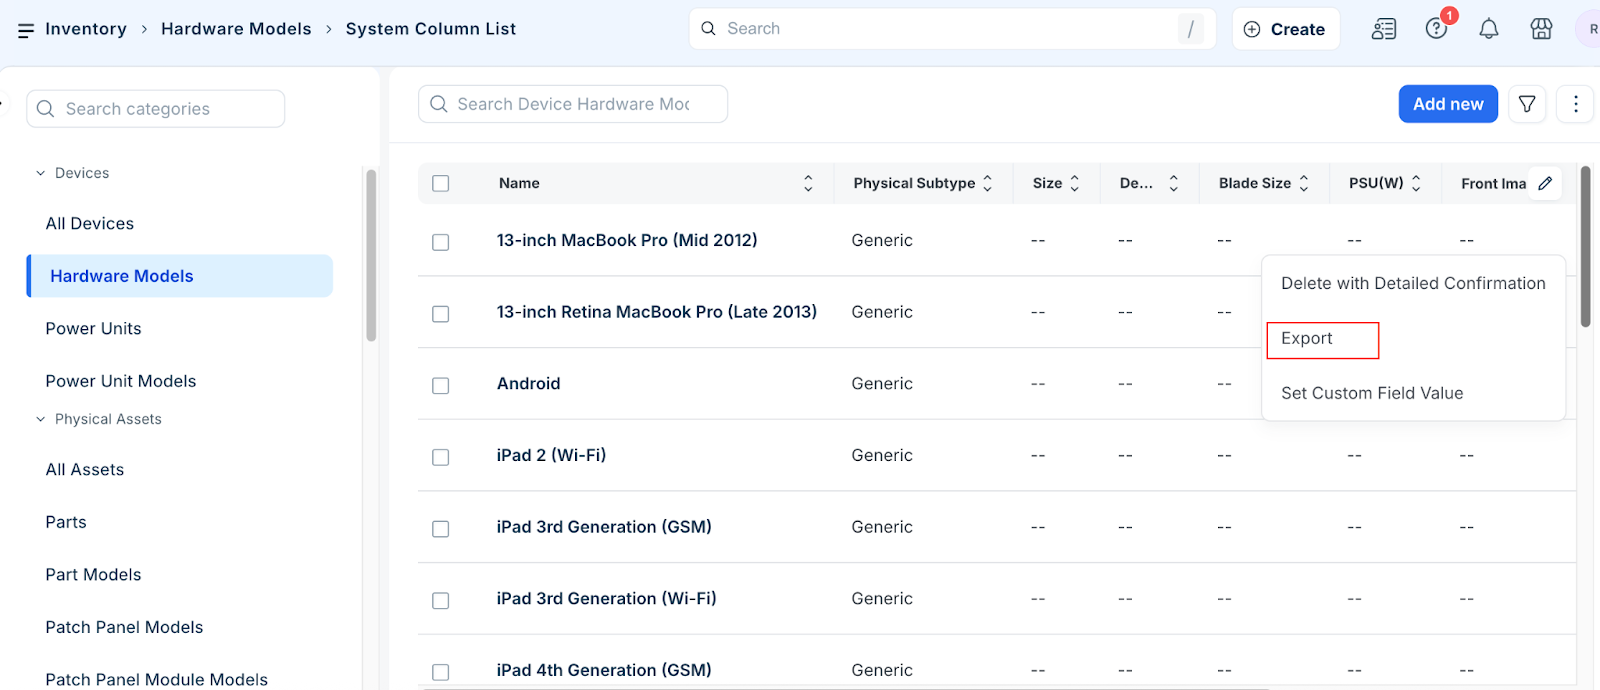Open the task list icon in top bar
This screenshot has height=690, width=1600.
tap(1384, 29)
